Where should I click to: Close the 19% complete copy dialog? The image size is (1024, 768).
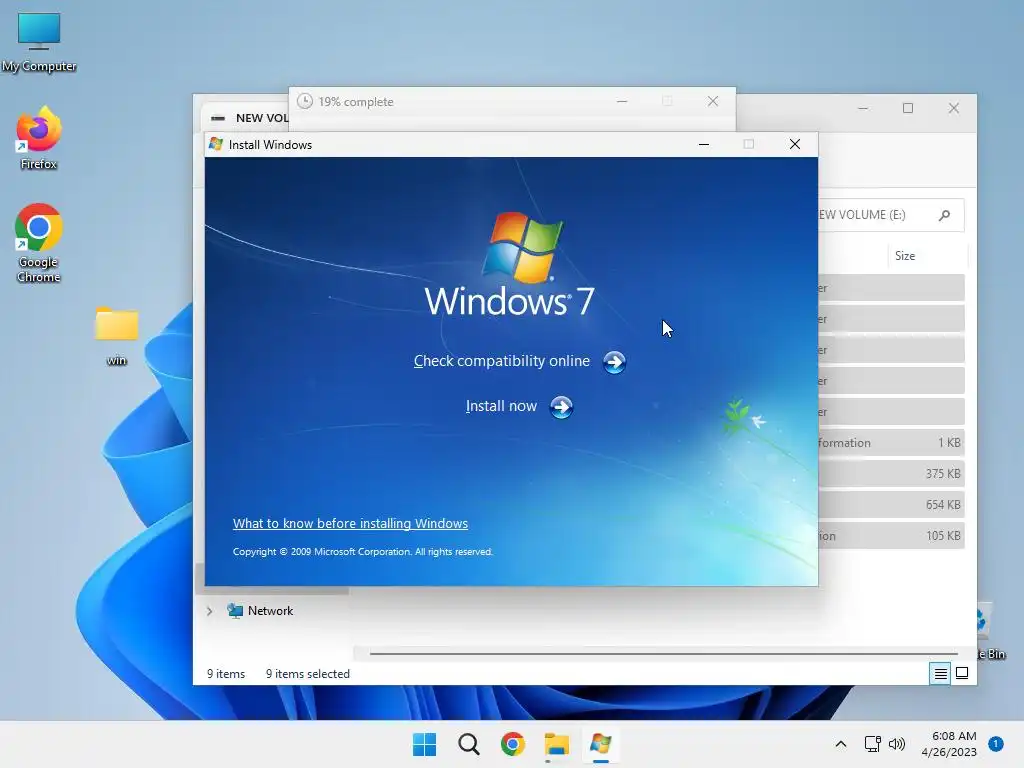(713, 101)
